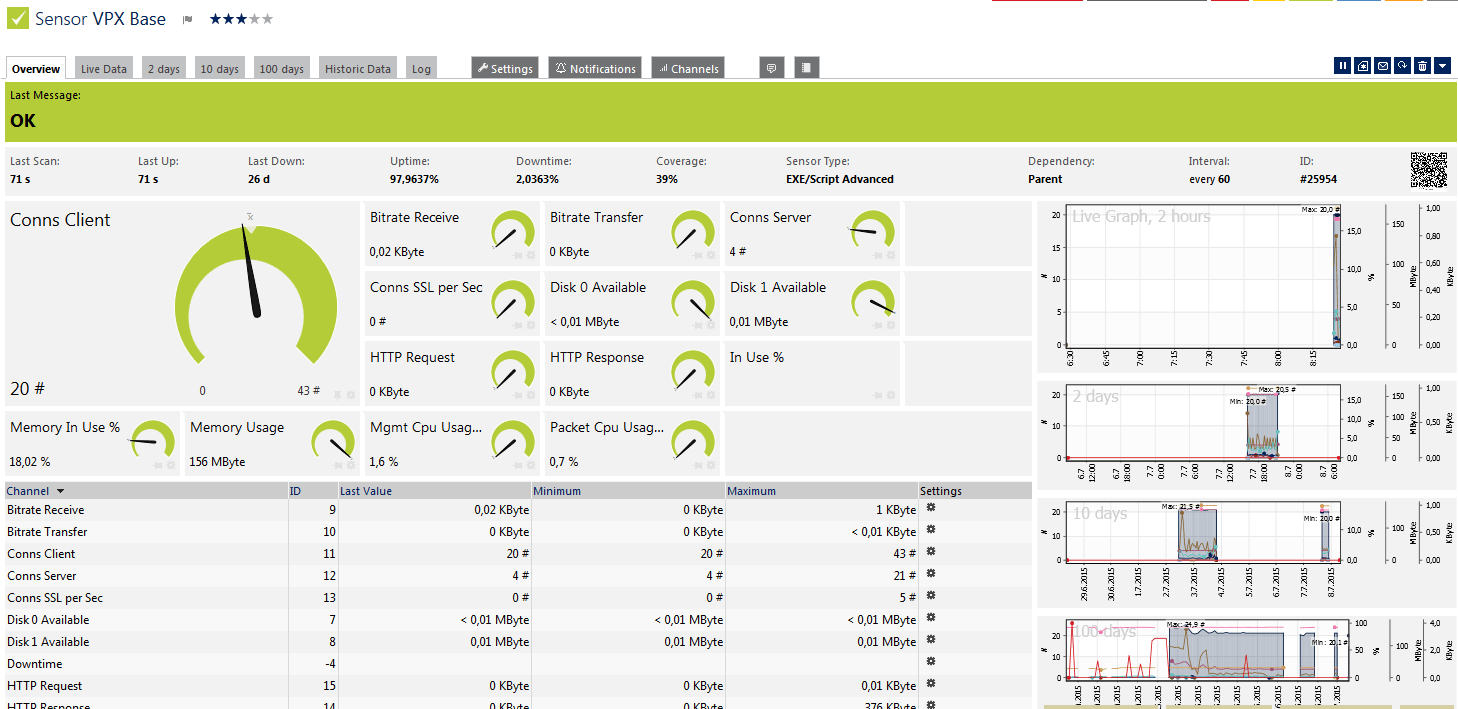
Task: Open gear settings for the Downtime channel
Action: pos(930,663)
